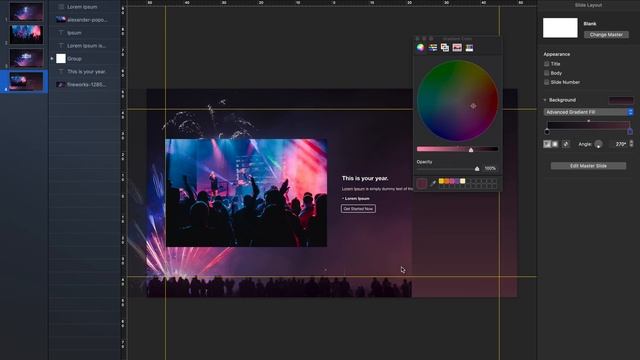This screenshot has height=360, width=640.
Task: Click the current color swatch in picker
Action: (422, 183)
